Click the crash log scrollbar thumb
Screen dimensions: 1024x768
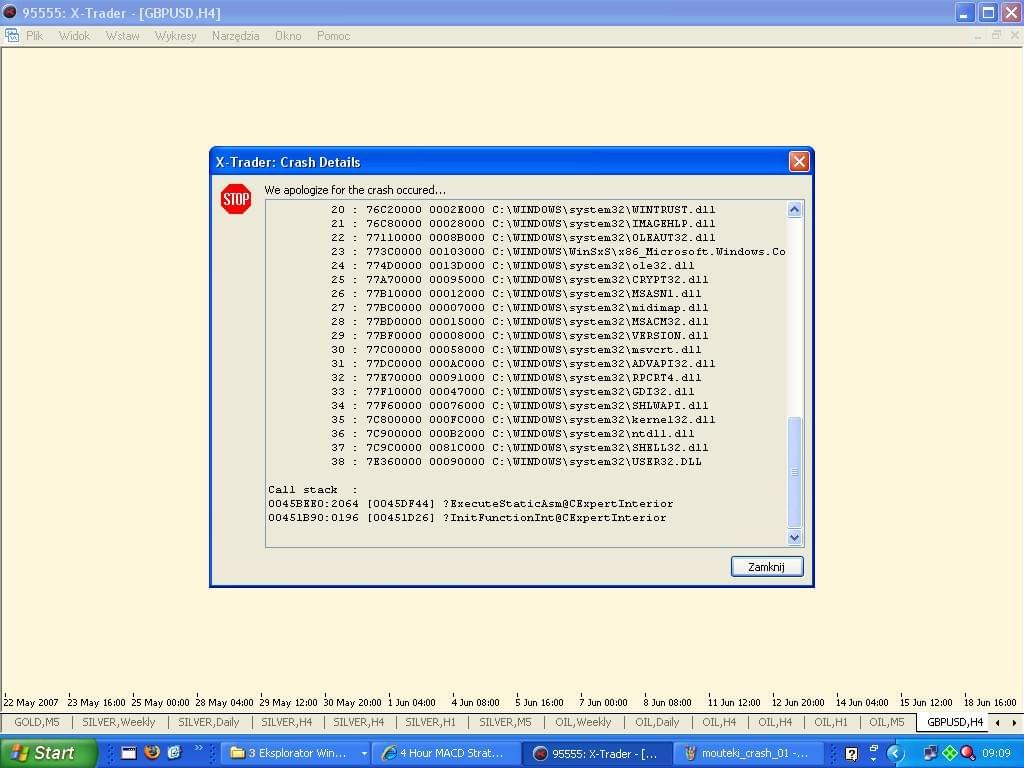(x=794, y=472)
